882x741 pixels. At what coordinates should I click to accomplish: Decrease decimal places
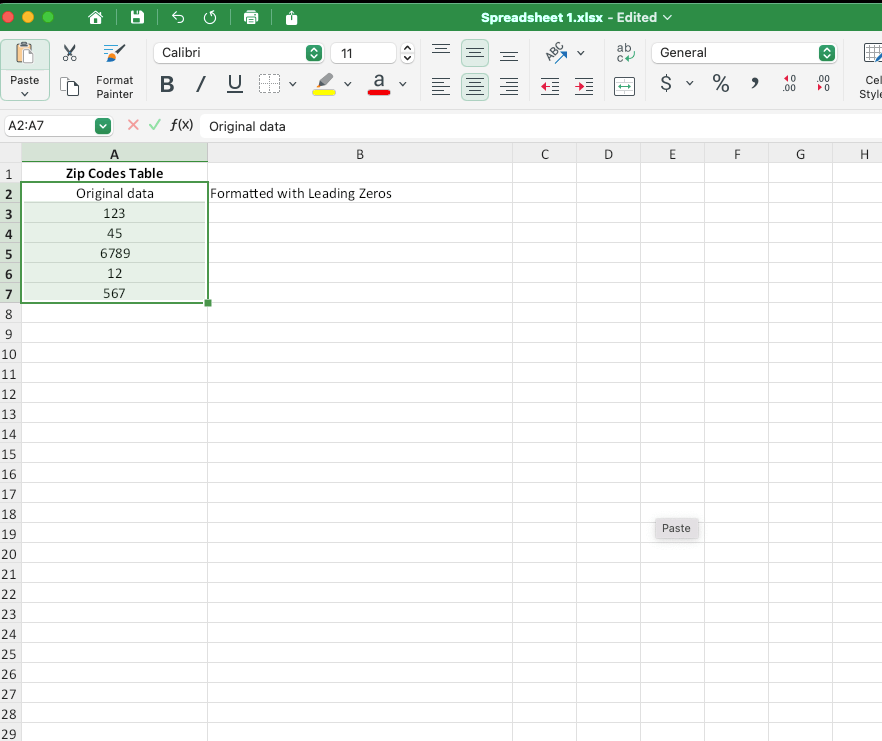click(x=823, y=84)
